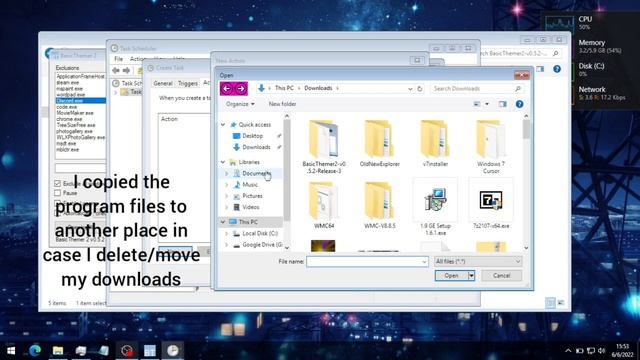Toggle the Pause checkbox in Basic Themer
The width and height of the screenshot is (640, 360).
[x=58, y=193]
